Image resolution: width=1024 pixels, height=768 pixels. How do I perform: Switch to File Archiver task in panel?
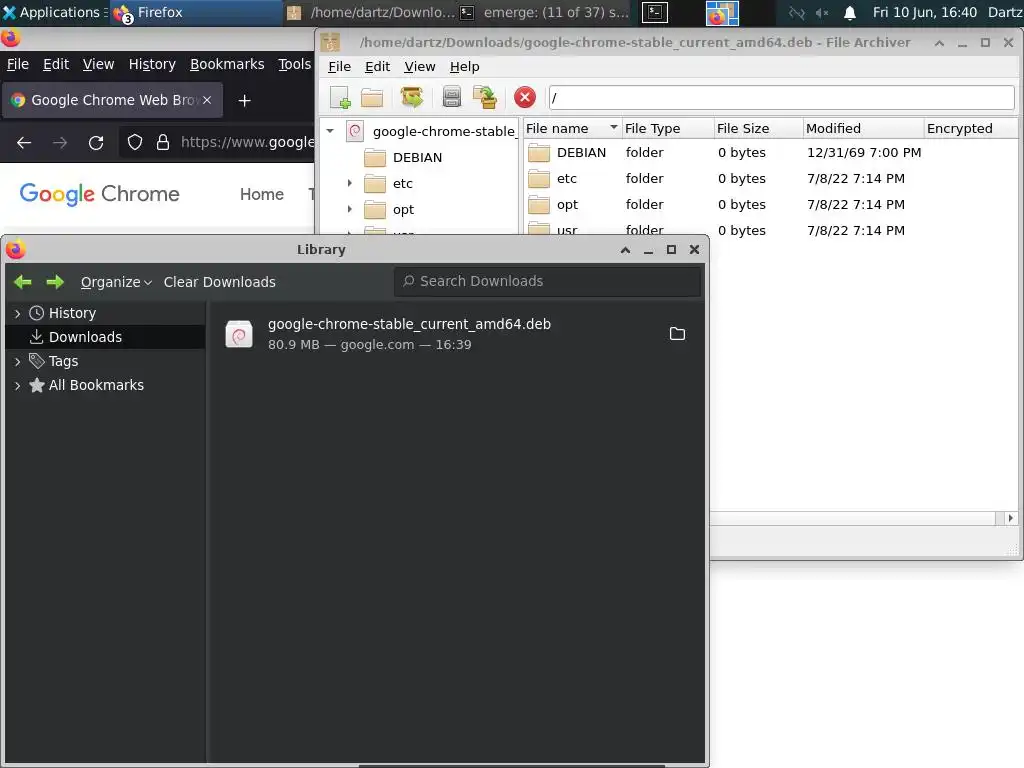[x=371, y=12]
